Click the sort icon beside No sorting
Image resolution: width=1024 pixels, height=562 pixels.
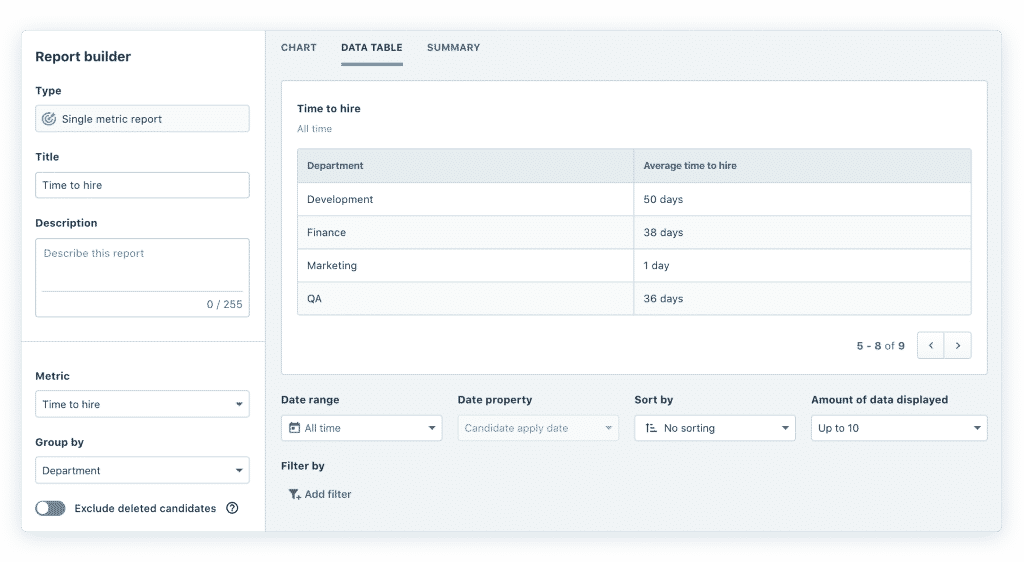tap(651, 428)
